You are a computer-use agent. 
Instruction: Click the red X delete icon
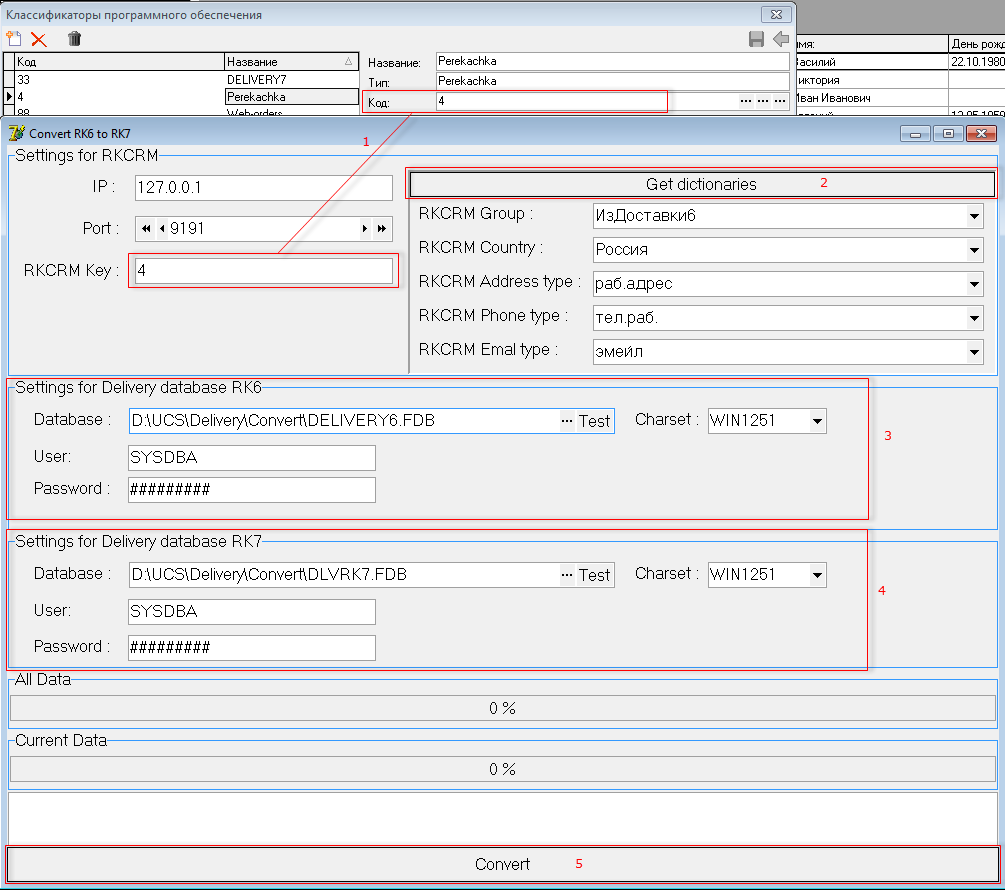point(39,39)
